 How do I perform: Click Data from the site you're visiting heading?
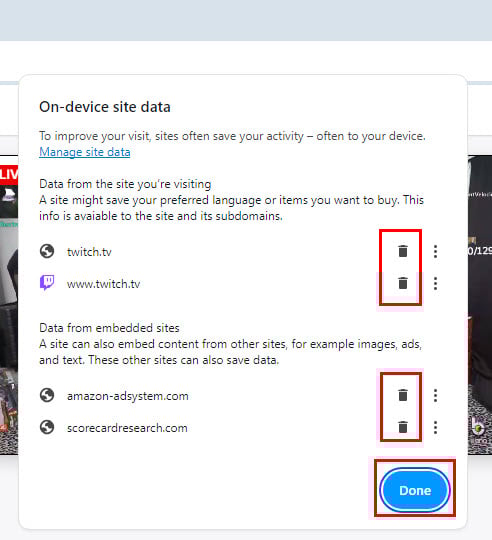[125, 184]
